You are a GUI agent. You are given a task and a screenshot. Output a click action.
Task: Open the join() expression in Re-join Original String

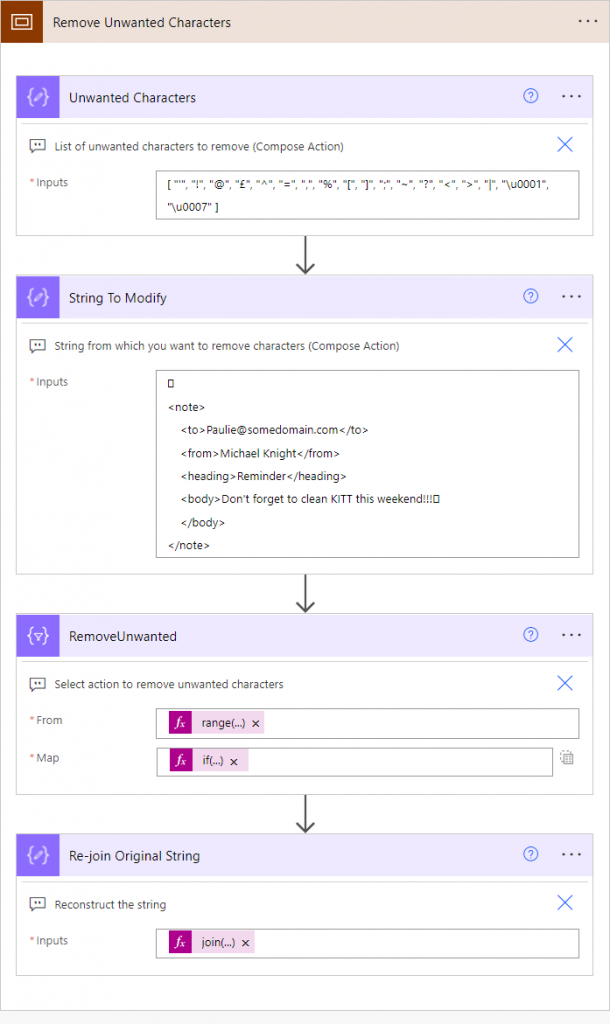[x=210, y=941]
